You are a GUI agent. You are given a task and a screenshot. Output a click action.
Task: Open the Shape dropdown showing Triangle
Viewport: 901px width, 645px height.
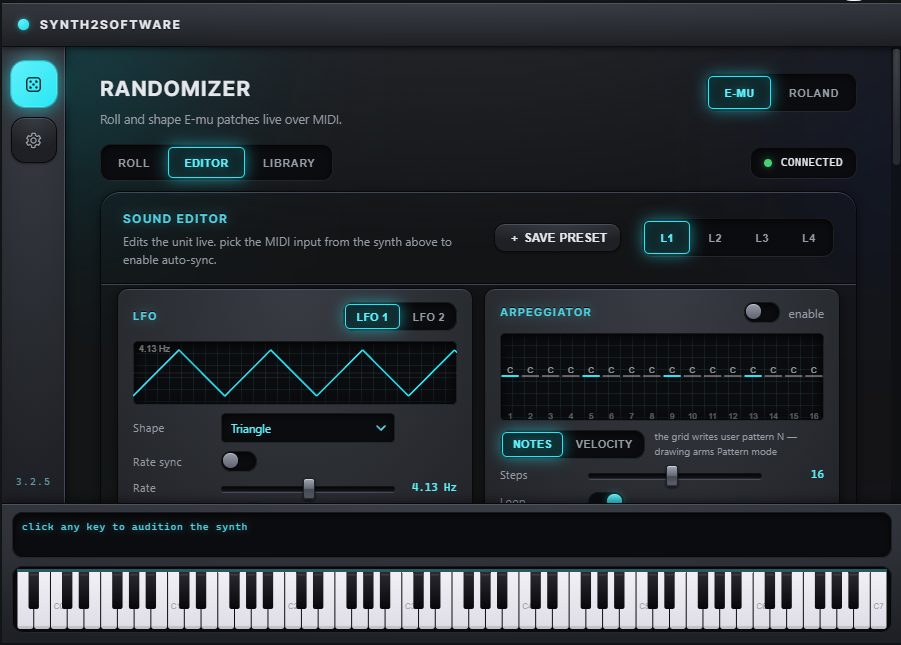pos(308,428)
